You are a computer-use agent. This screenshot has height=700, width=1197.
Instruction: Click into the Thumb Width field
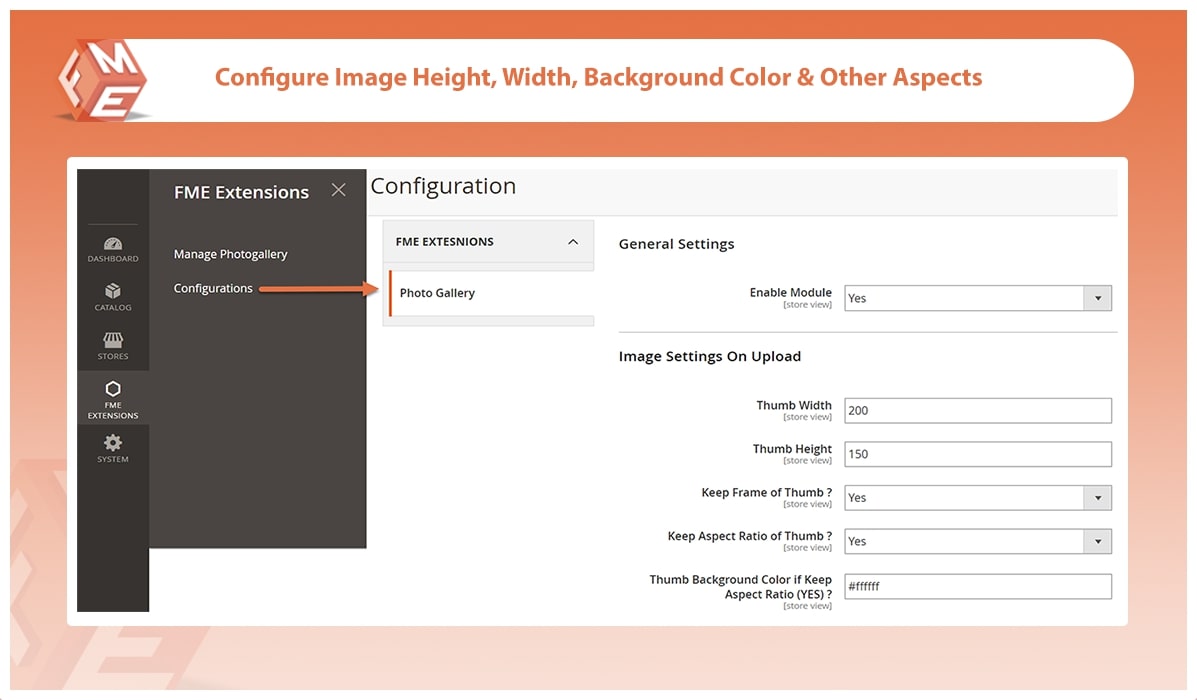click(x=977, y=410)
